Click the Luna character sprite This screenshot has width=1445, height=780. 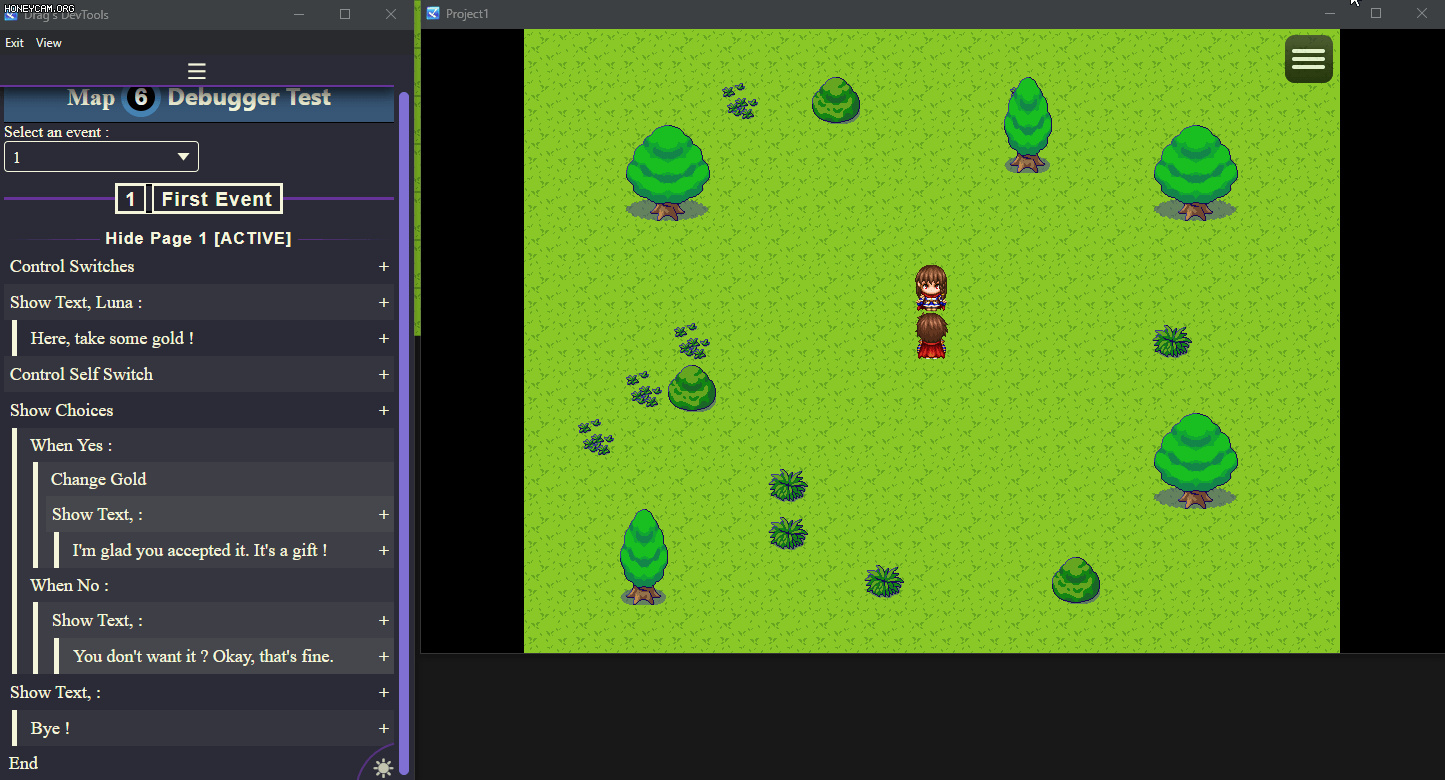click(931, 289)
